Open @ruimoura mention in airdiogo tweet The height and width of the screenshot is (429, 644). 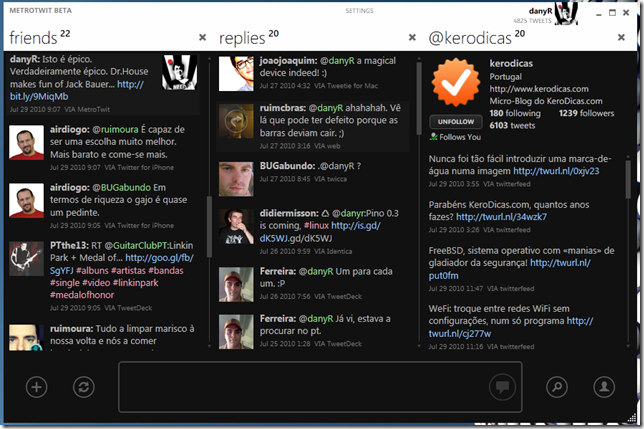pos(115,130)
